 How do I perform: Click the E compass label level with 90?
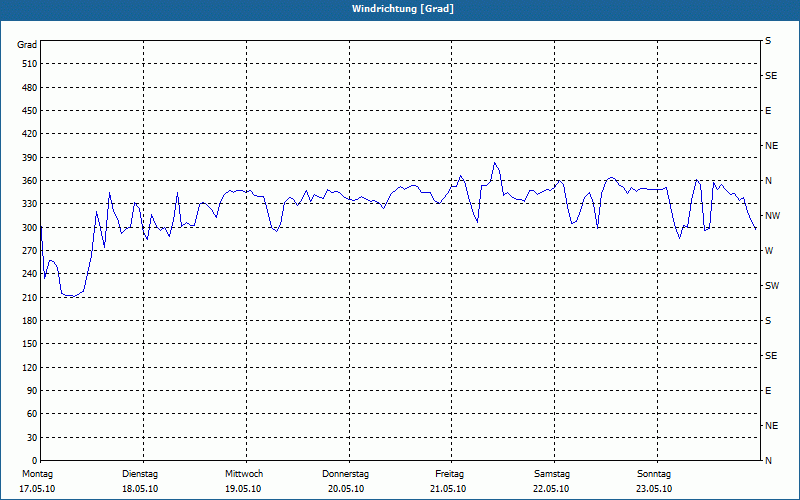point(768,391)
